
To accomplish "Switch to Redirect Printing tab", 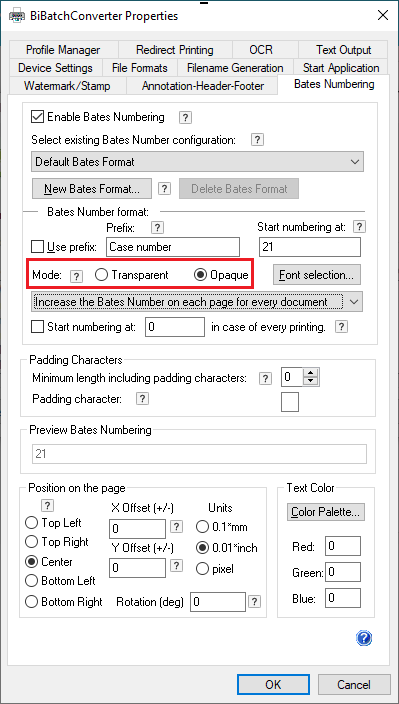I will [175, 49].
